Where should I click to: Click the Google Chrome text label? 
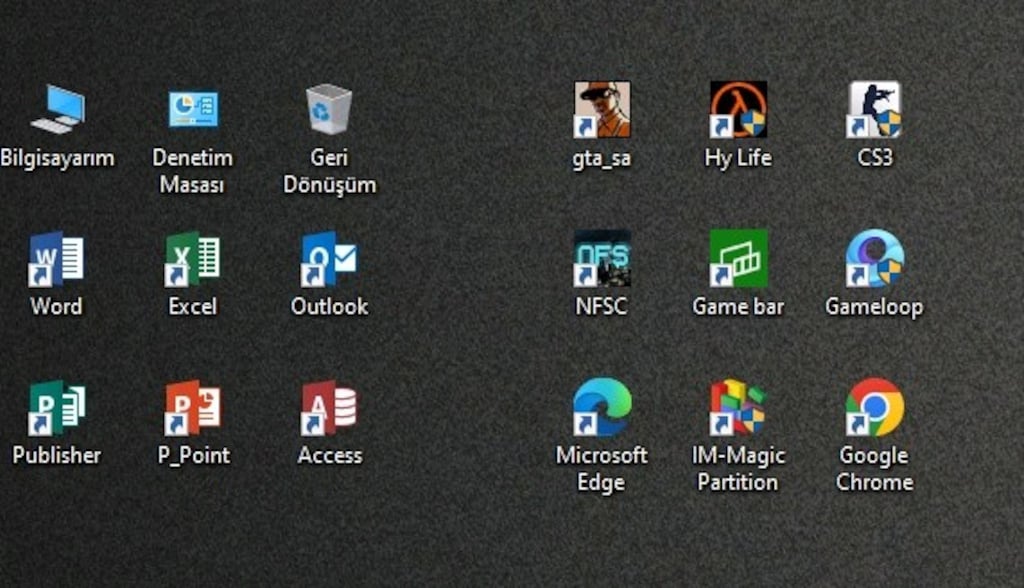[x=874, y=468]
